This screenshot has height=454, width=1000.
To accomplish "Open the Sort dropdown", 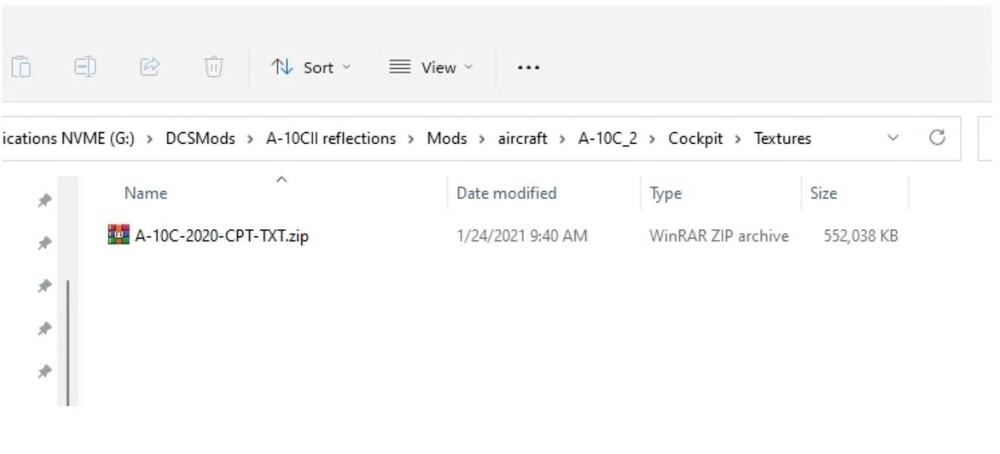I will click(311, 67).
